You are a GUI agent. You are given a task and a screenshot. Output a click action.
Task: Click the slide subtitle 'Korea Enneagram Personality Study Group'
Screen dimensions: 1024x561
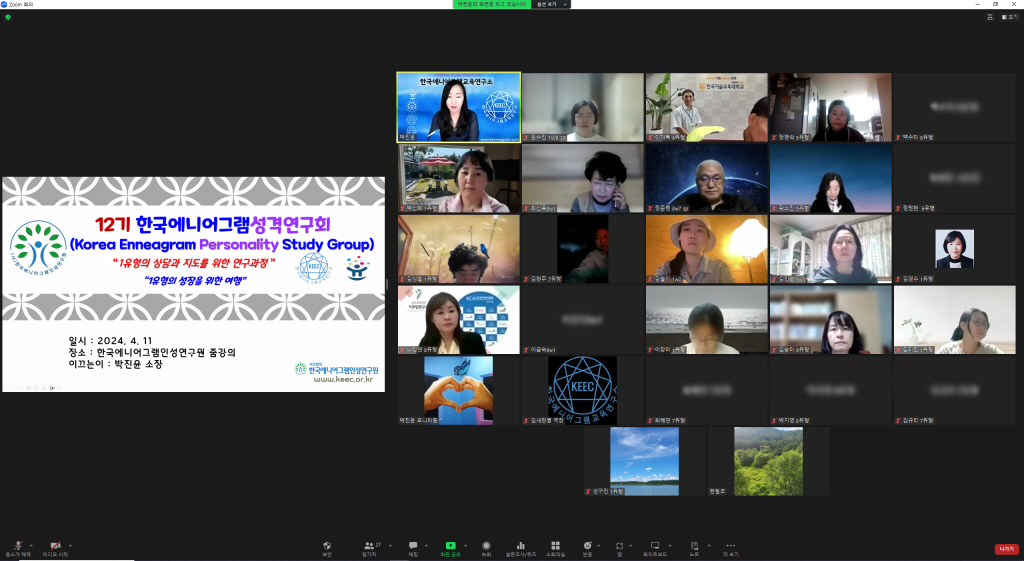pyautogui.click(x=222, y=244)
